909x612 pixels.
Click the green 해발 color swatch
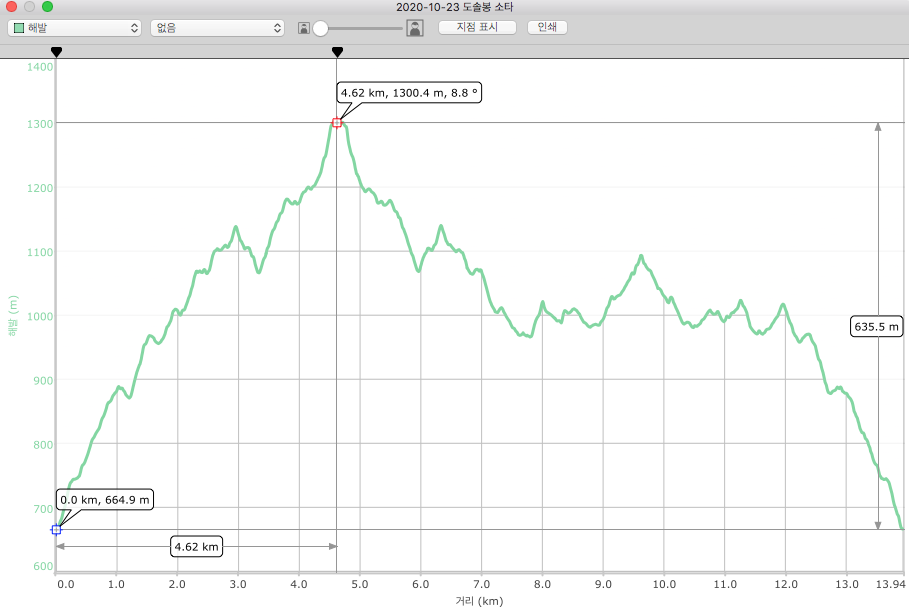point(19,28)
